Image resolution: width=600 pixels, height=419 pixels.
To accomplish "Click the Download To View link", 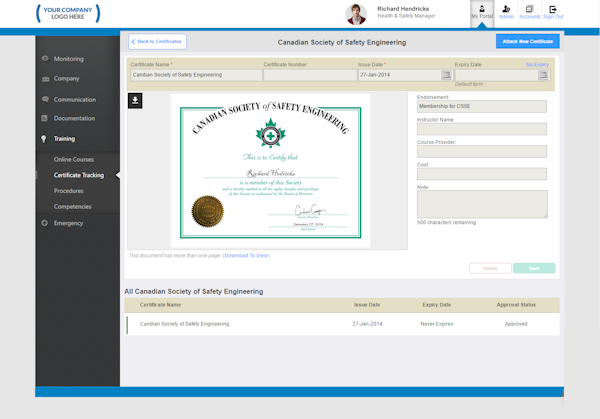I will [246, 255].
